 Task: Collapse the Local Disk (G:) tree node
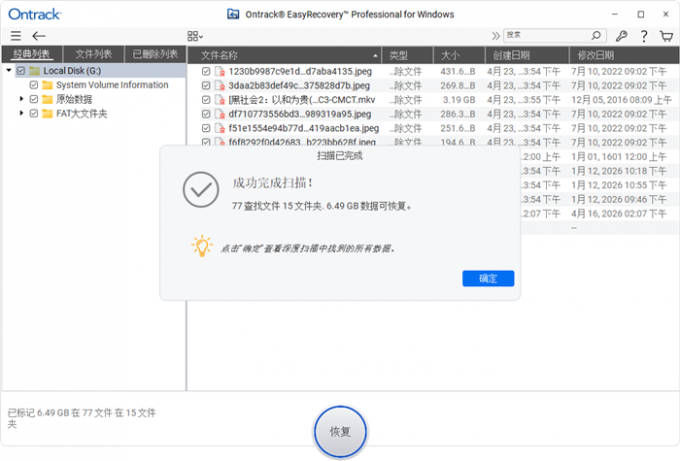pos(9,70)
